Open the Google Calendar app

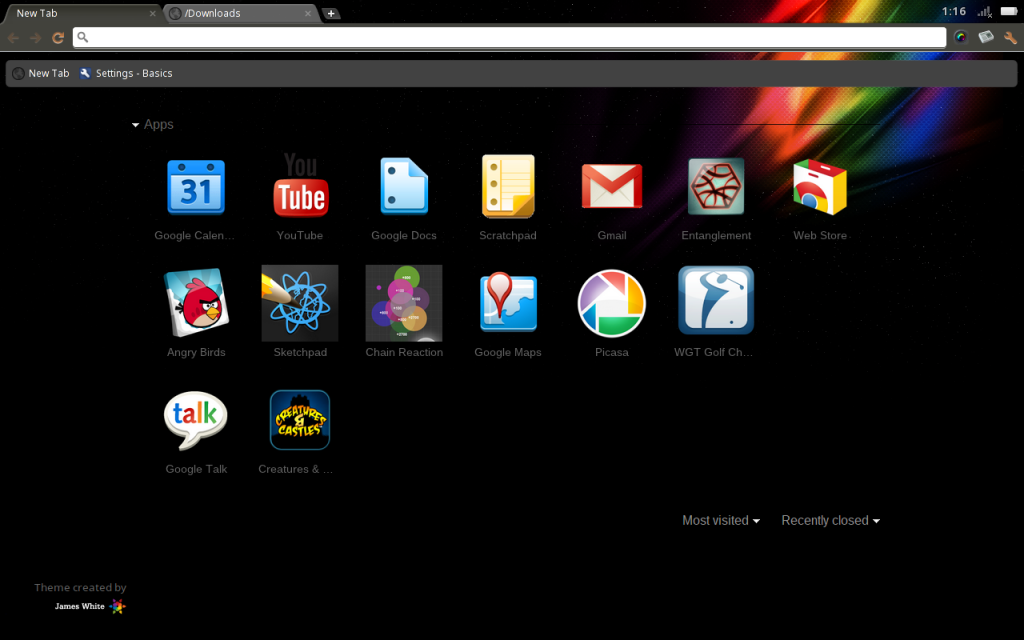(x=196, y=187)
